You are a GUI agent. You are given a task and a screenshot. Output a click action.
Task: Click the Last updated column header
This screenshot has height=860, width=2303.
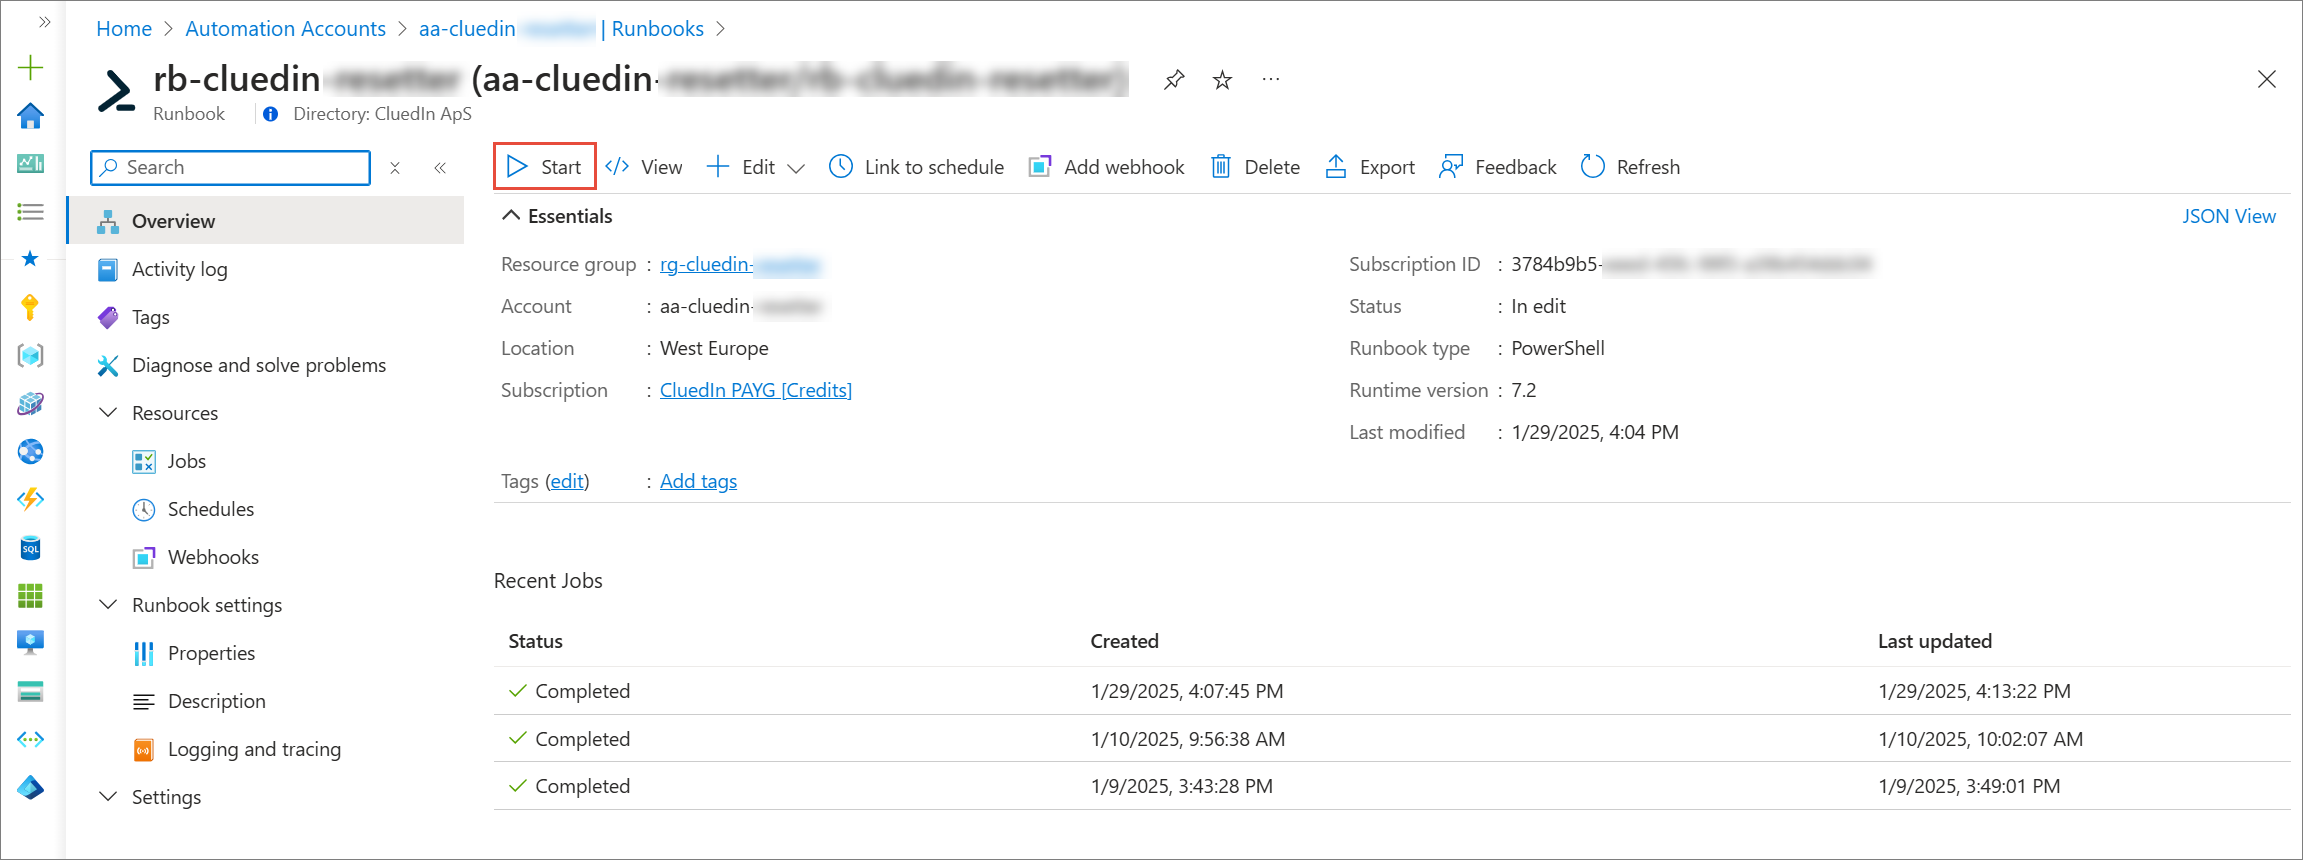pyautogui.click(x=1935, y=641)
